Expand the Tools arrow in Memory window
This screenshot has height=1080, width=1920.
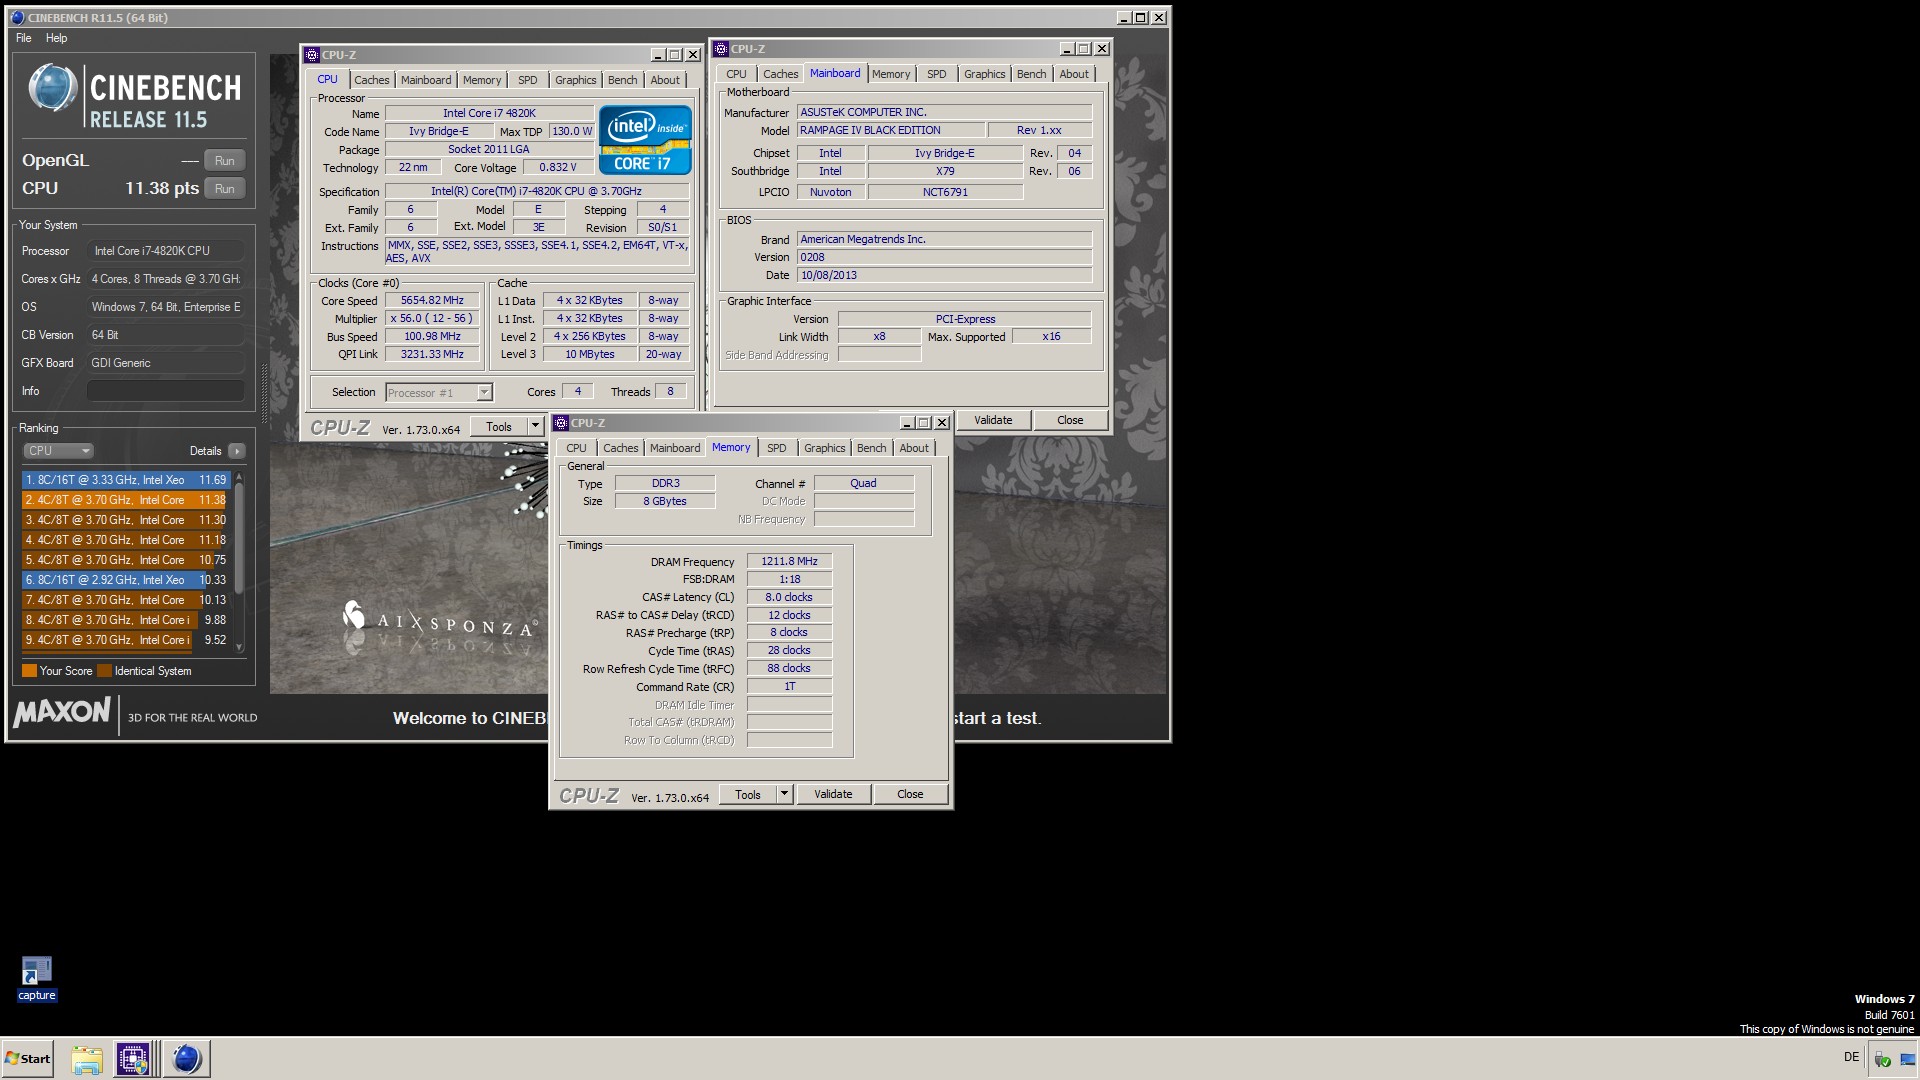pyautogui.click(x=784, y=794)
